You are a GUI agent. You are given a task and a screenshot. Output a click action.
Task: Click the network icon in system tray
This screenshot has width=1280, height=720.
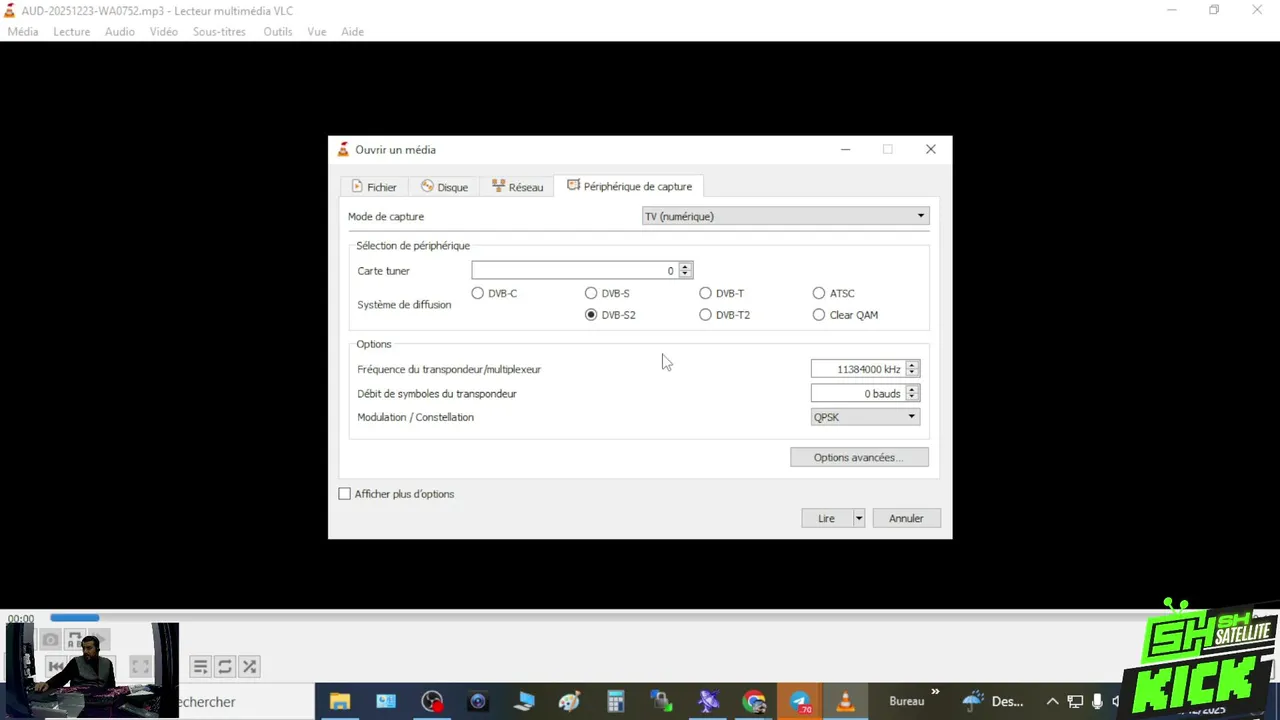pyautogui.click(x=1075, y=702)
